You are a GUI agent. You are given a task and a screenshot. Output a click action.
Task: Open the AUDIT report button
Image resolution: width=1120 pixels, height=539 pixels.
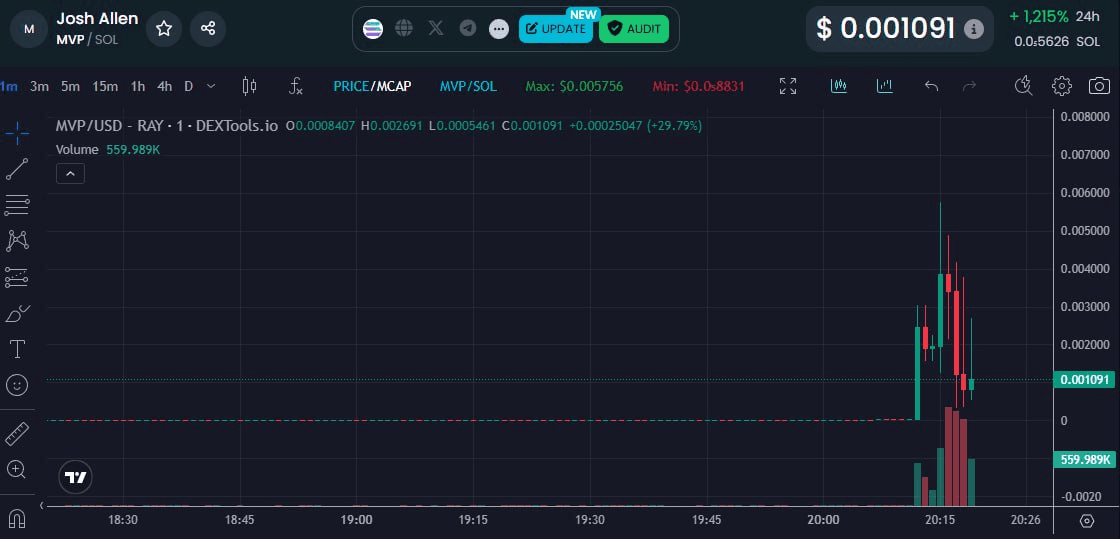[634, 29]
